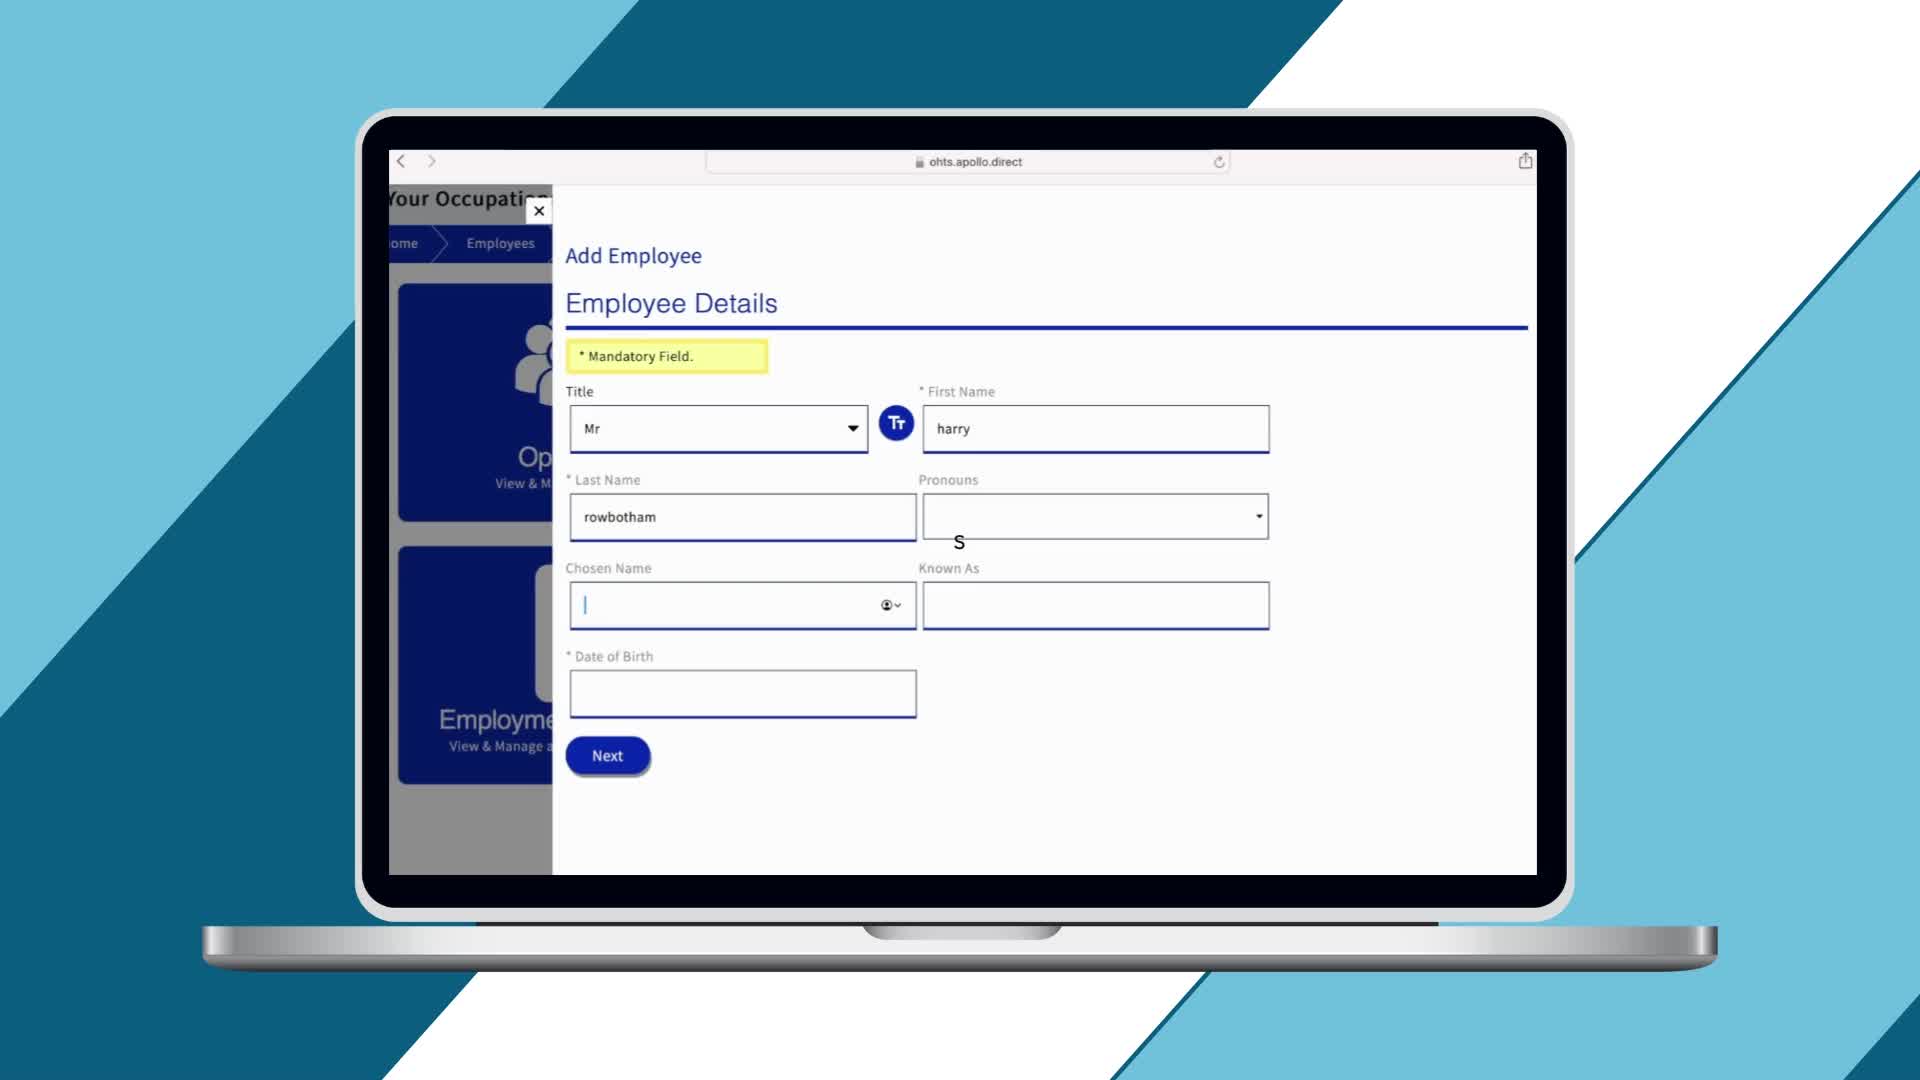Viewport: 1920px width, 1080px height.
Task: Click the secure site lock icon
Action: tap(918, 161)
